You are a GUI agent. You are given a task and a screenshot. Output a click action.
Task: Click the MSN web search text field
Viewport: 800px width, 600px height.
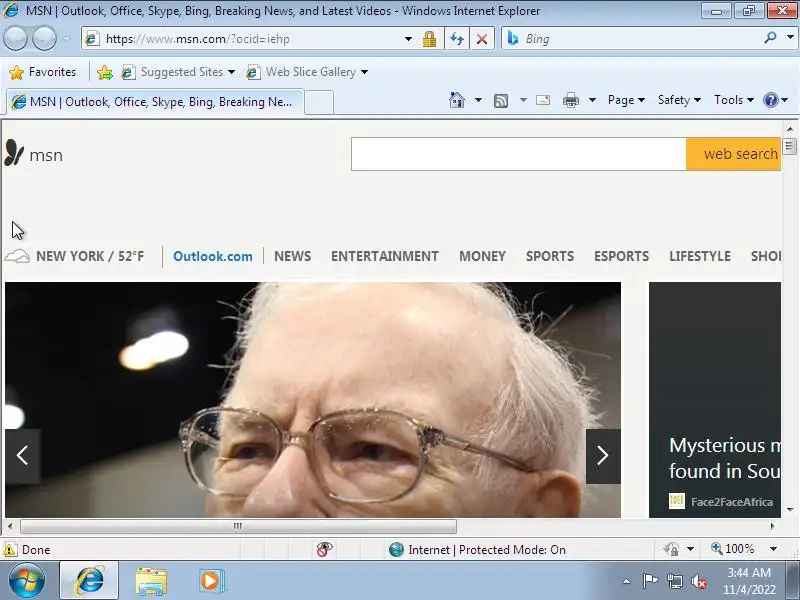(518, 154)
